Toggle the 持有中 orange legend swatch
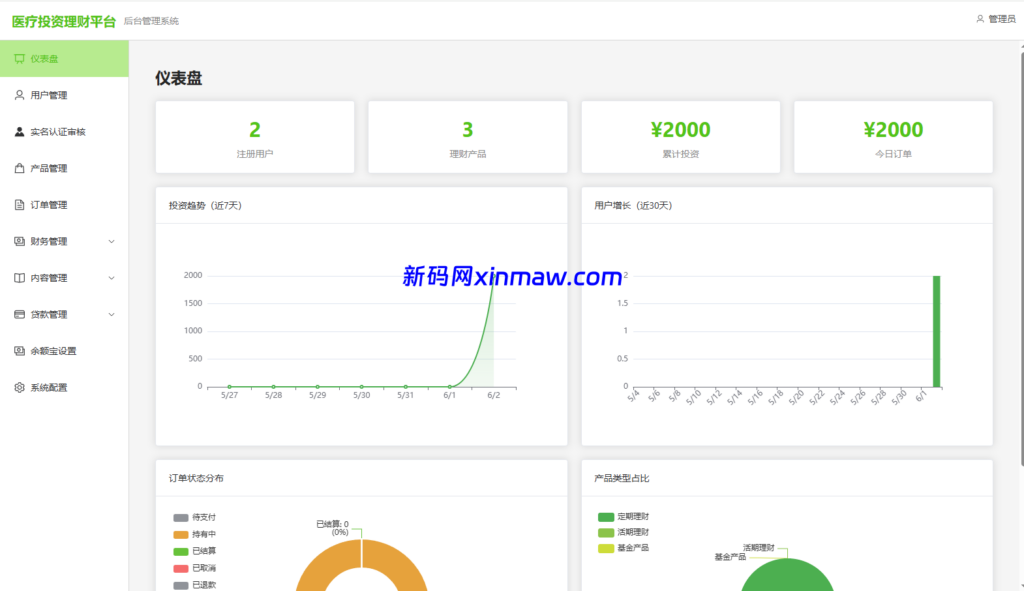The width and height of the screenshot is (1024, 591). (x=181, y=535)
